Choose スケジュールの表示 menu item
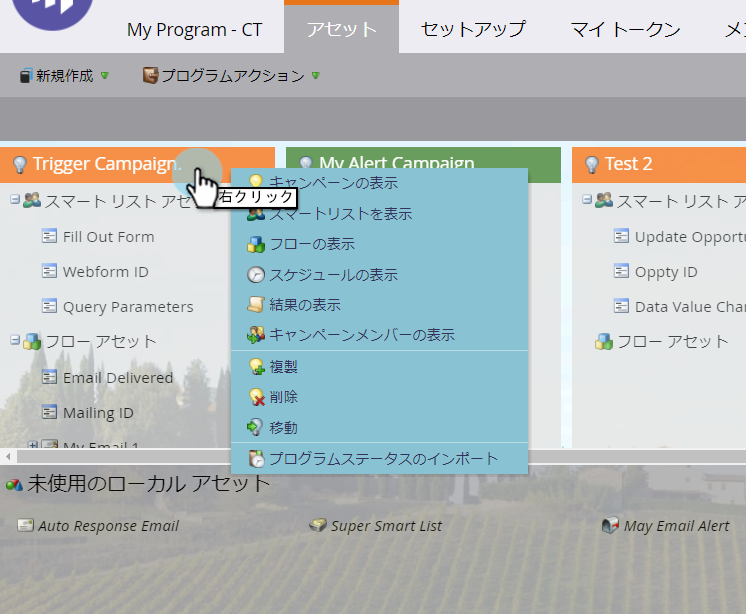 (379, 275)
